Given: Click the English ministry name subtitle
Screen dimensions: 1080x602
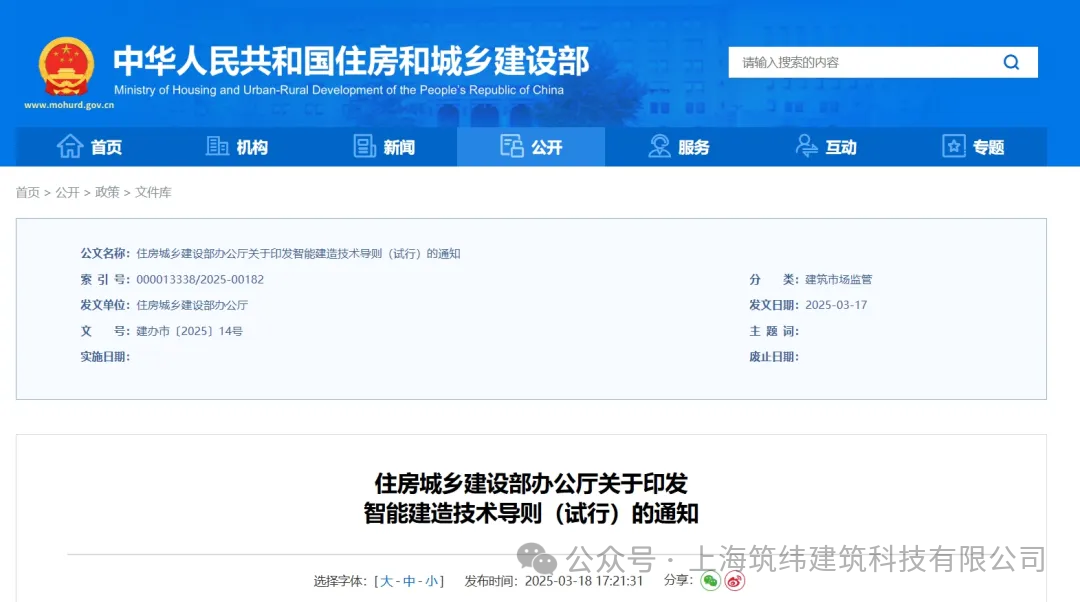Looking at the screenshot, I should (339, 90).
